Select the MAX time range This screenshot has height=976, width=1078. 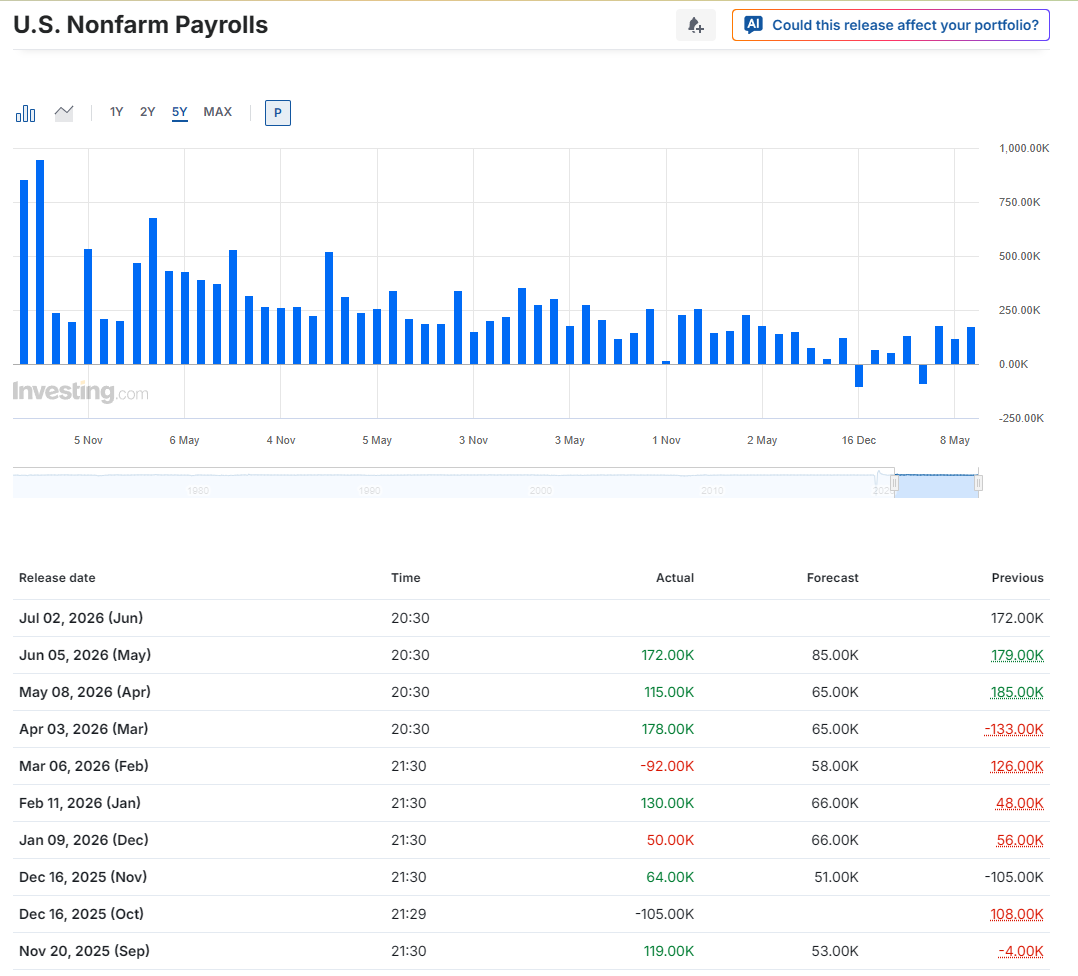[x=217, y=112]
